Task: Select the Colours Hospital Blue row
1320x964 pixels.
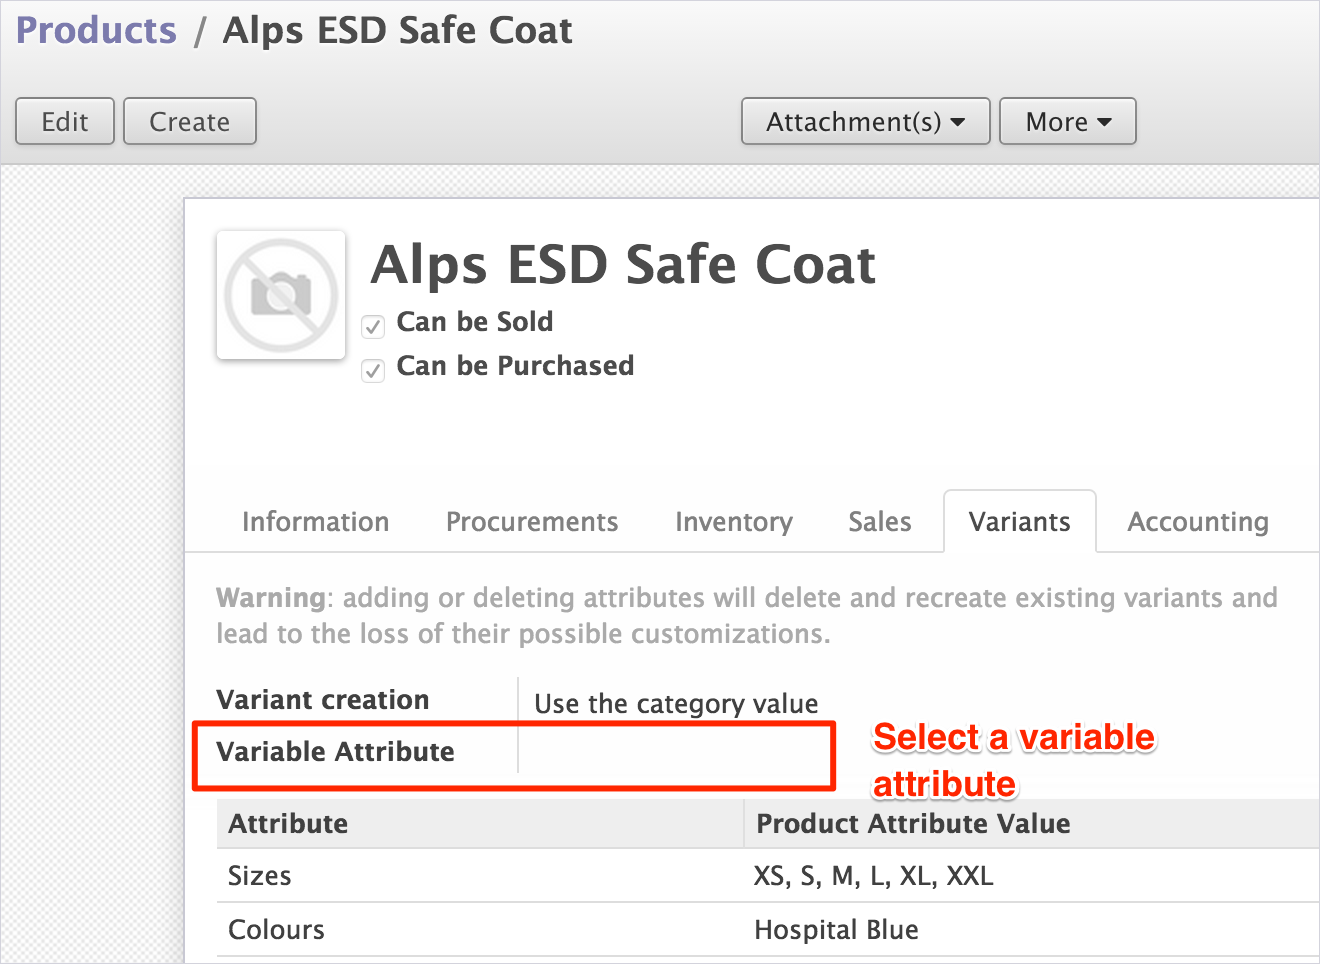Action: (x=600, y=930)
